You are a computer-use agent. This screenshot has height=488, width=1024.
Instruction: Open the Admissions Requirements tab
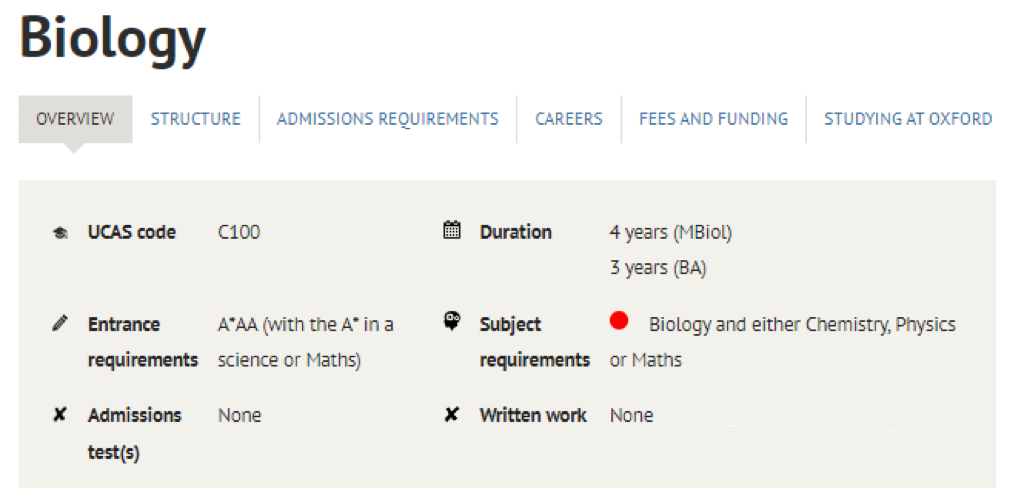tap(388, 119)
